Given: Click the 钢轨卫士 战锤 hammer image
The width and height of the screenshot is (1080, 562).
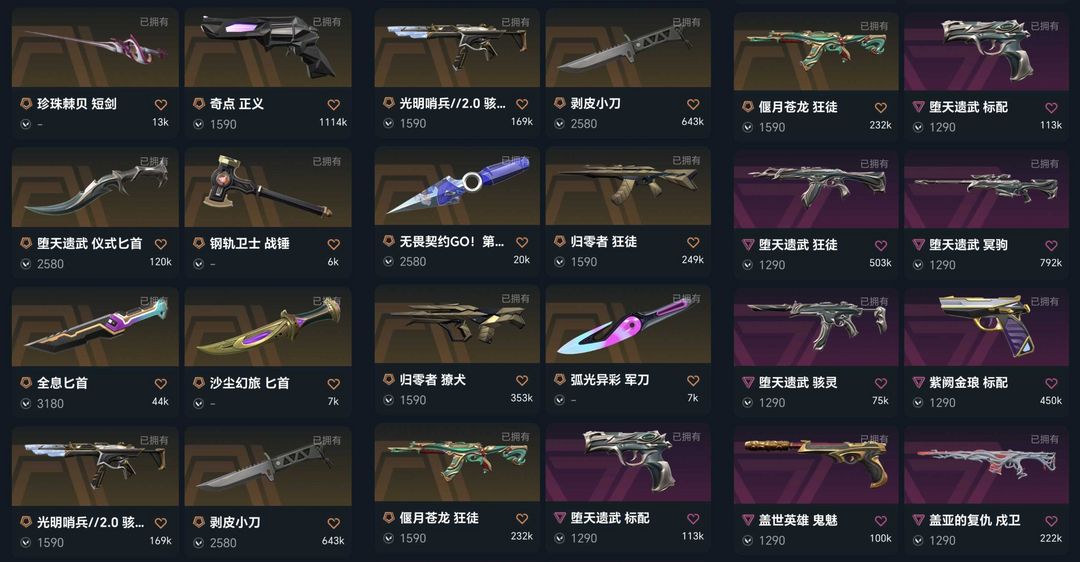Looking at the screenshot, I should [x=268, y=187].
